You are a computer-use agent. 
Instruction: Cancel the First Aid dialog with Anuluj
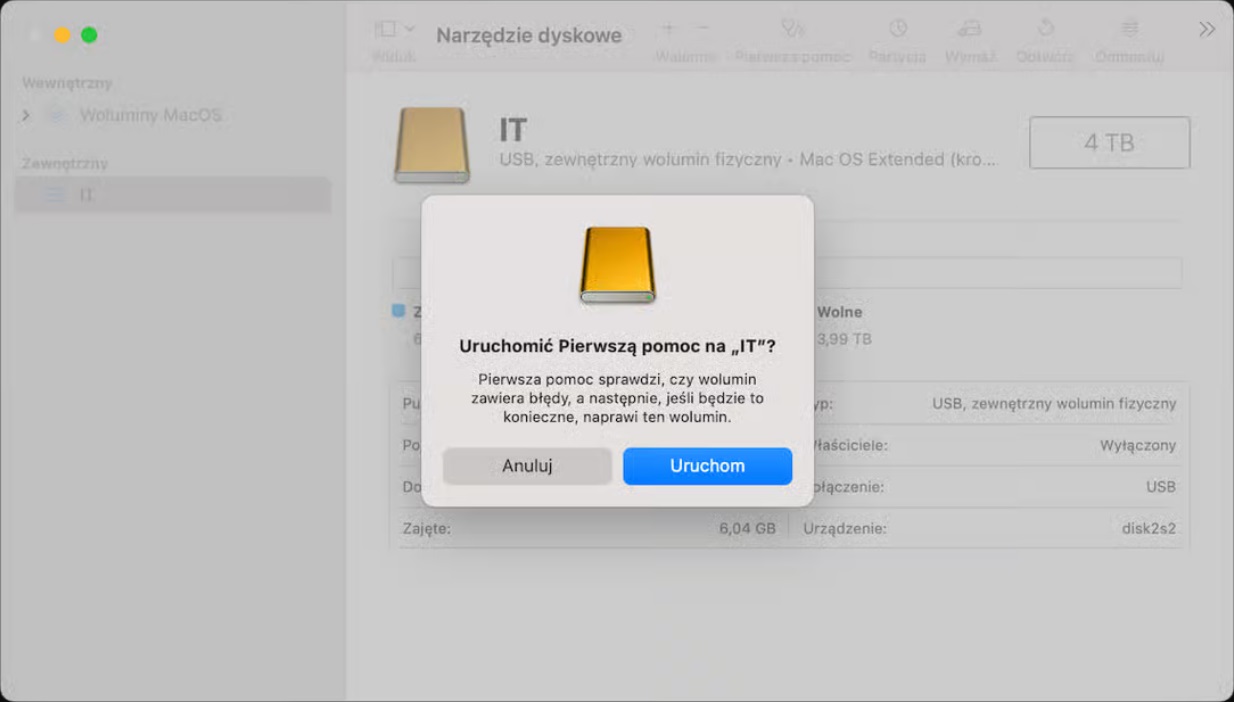[527, 466]
